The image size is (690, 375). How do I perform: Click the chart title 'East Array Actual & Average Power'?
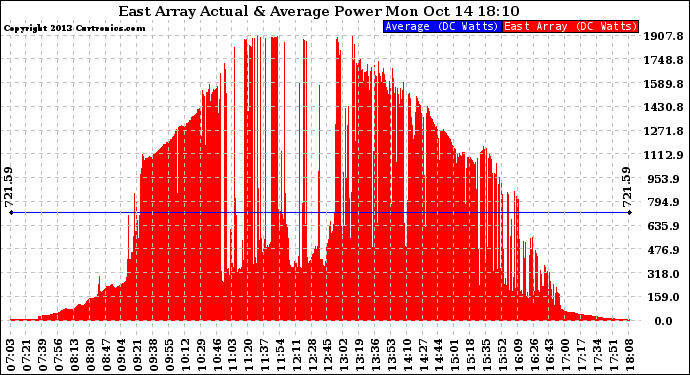250,11
